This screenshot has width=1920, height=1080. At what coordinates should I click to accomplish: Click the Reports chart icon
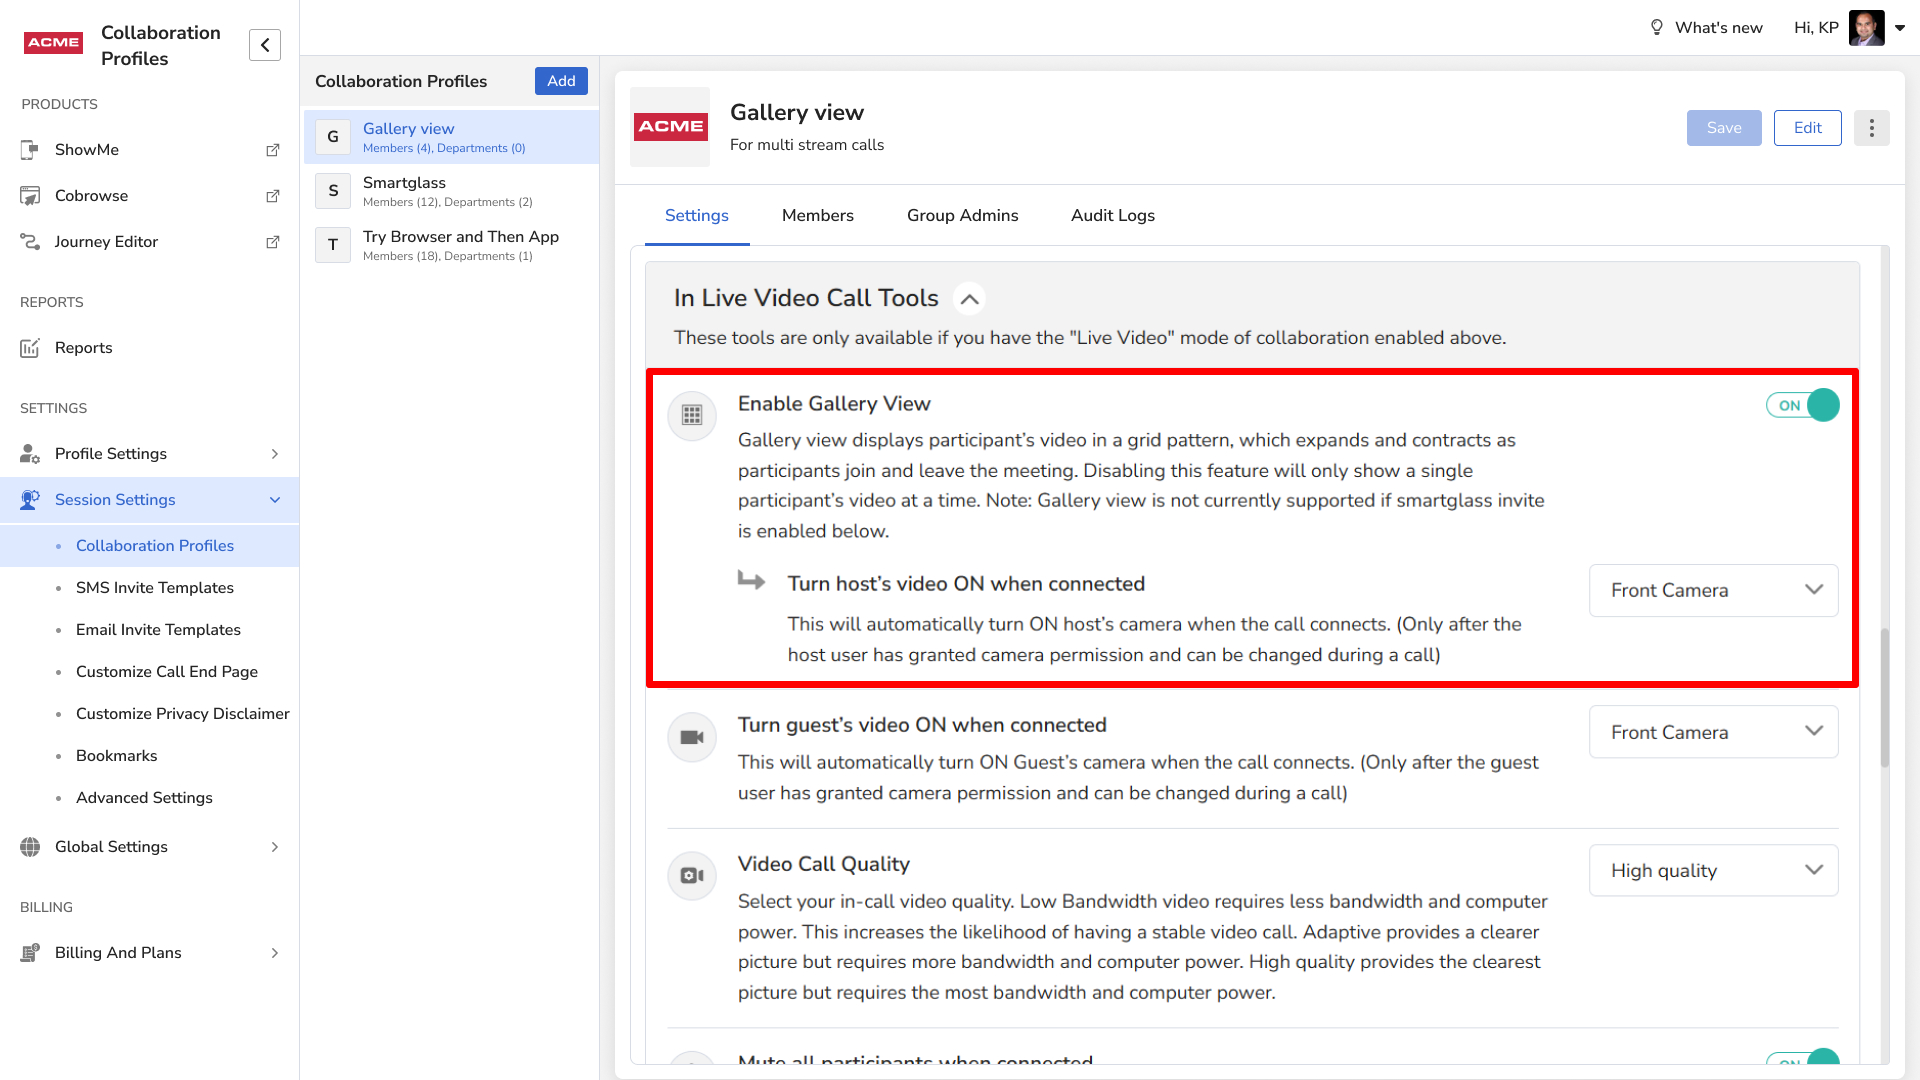pyautogui.click(x=30, y=348)
